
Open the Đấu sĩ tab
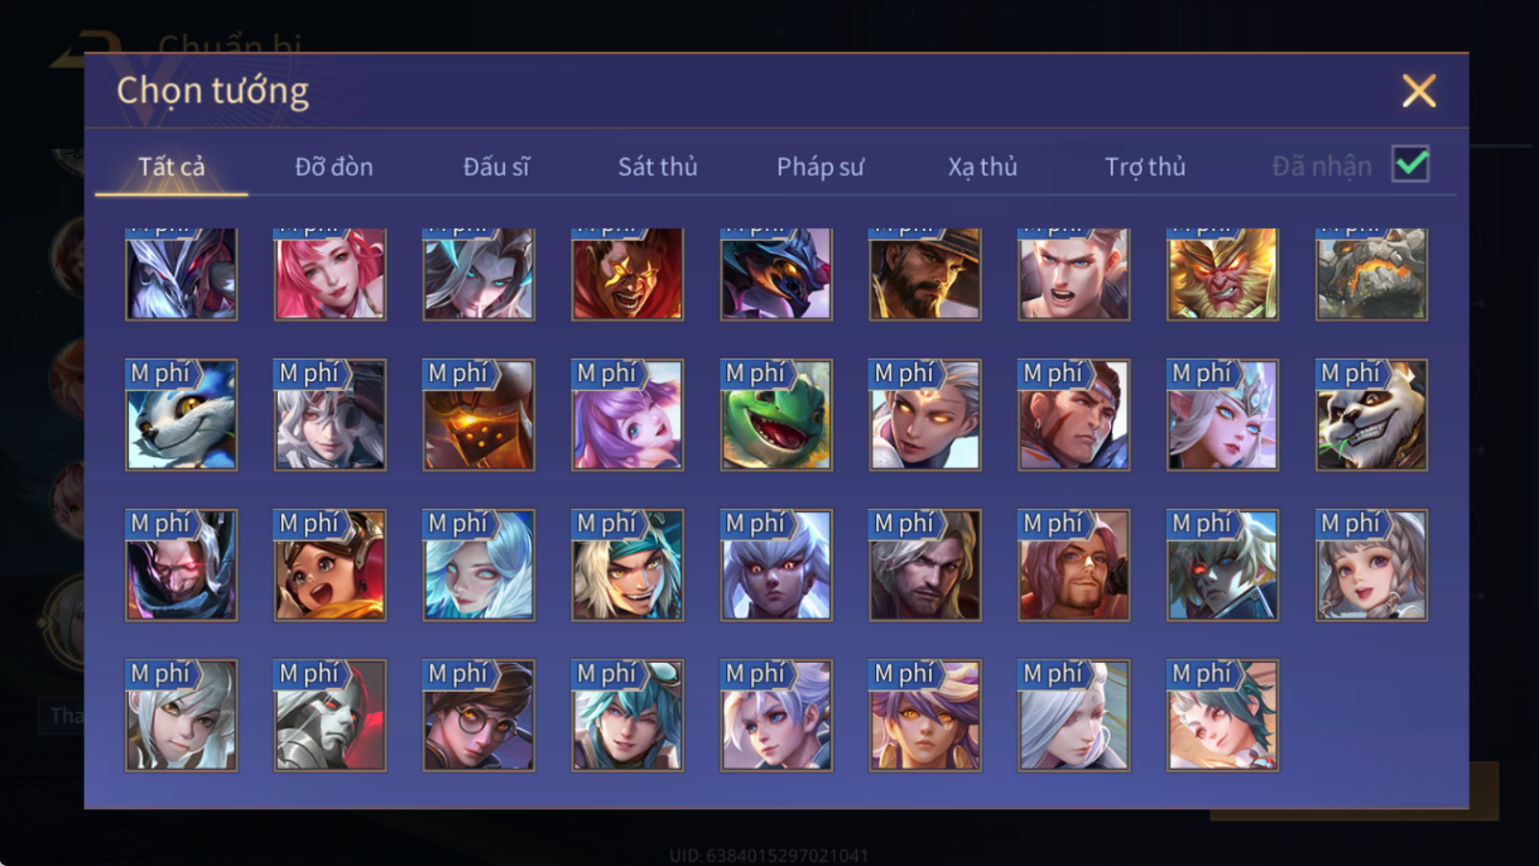[x=496, y=166]
